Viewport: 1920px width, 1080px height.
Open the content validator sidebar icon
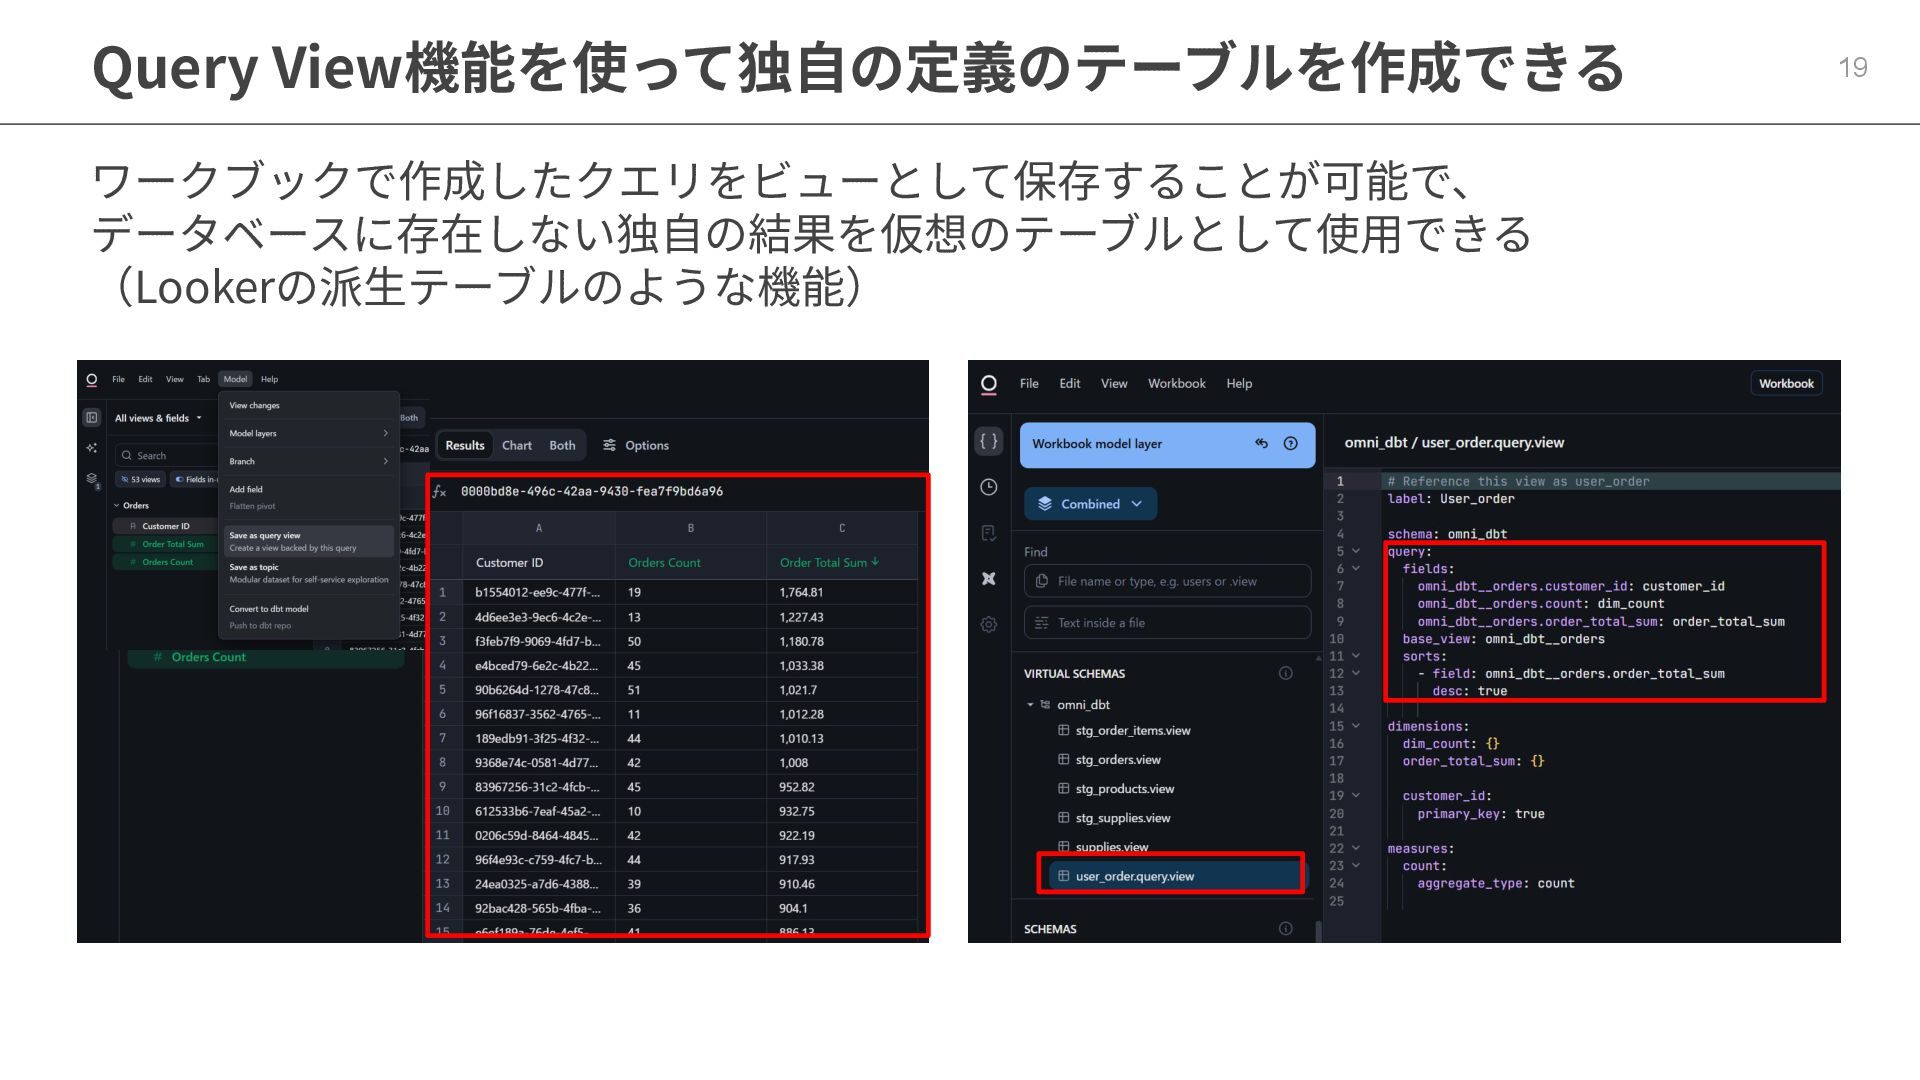click(988, 533)
